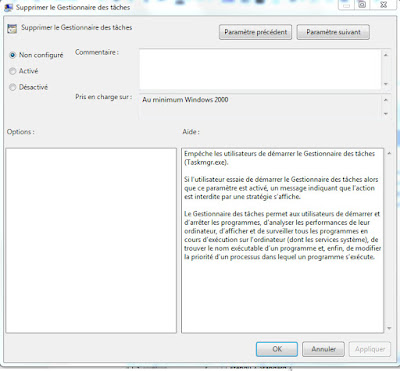Click the grayed-out Appliquer button
The height and width of the screenshot is (371, 400).
coord(370,349)
